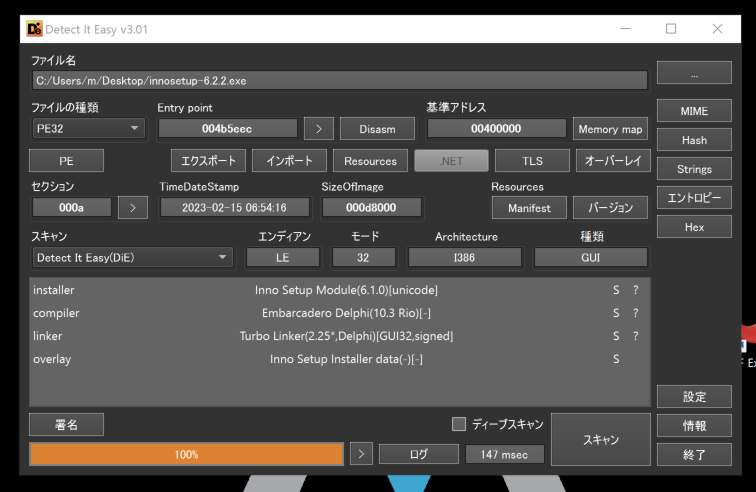Image resolution: width=756 pixels, height=492 pixels.
Task: Click the mode 32 button
Action: (364, 258)
